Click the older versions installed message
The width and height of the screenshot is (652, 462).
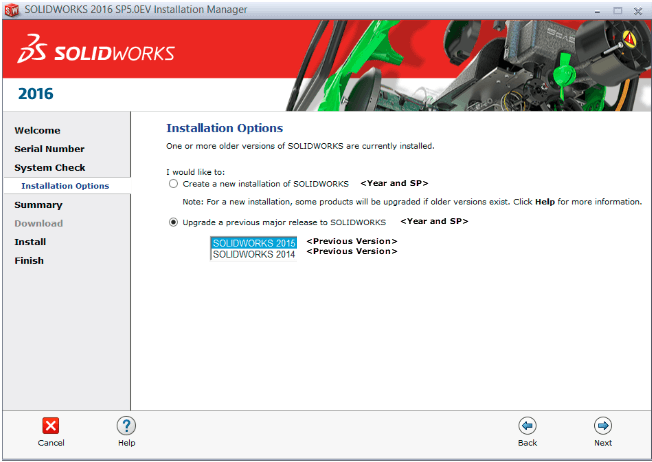[300, 146]
